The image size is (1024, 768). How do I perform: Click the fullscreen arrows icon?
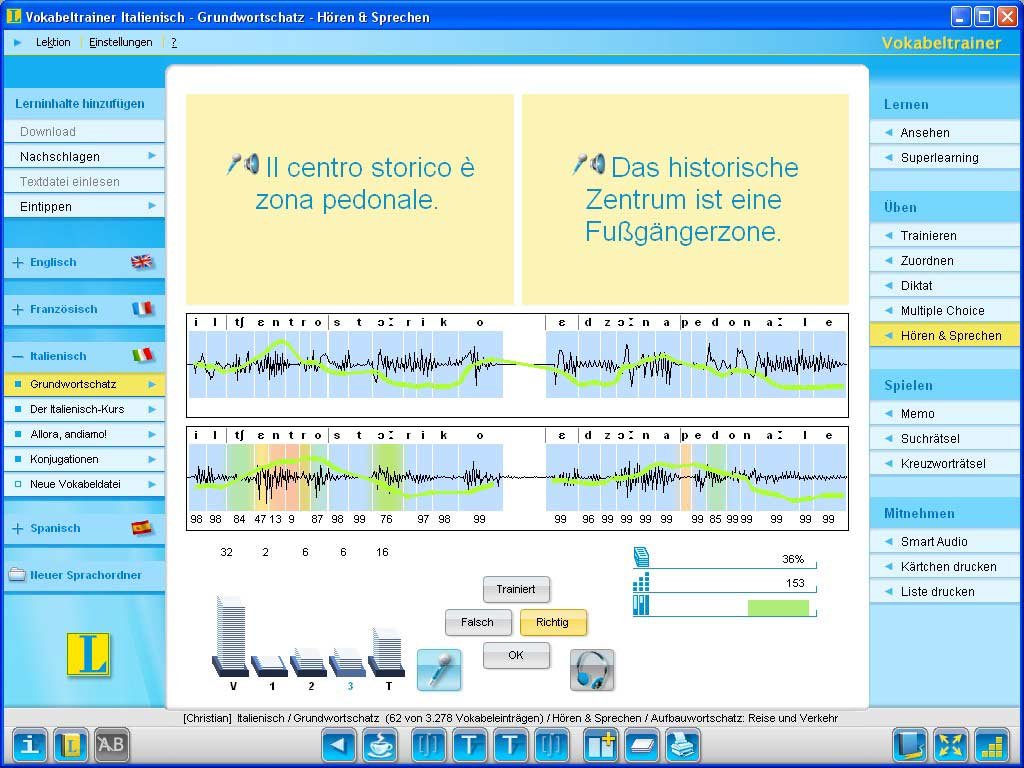click(951, 745)
